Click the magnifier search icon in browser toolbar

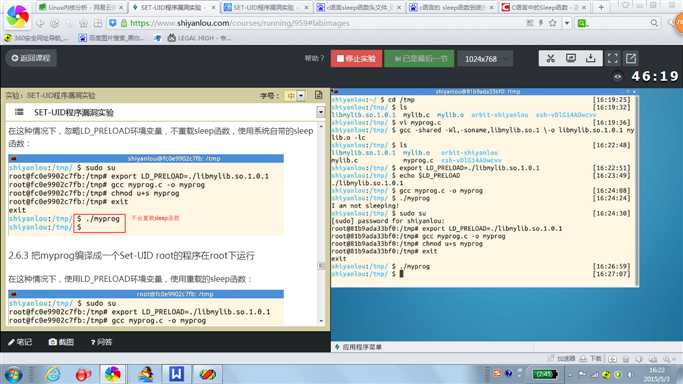point(654,23)
